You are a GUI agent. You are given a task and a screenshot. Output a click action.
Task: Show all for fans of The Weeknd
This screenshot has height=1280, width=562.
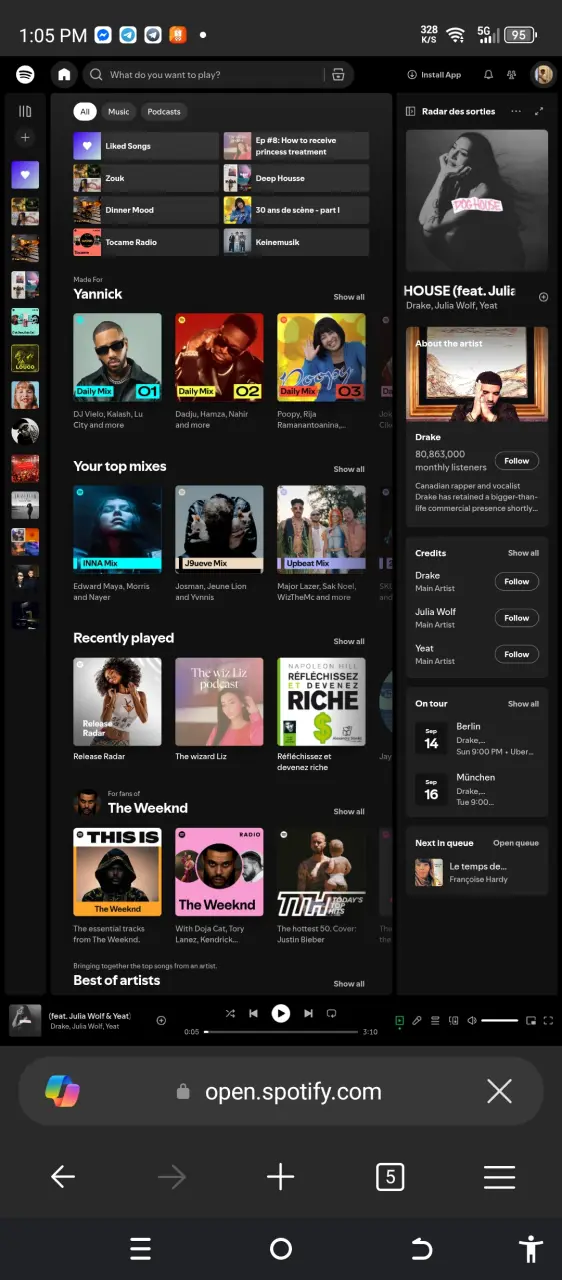pos(349,811)
